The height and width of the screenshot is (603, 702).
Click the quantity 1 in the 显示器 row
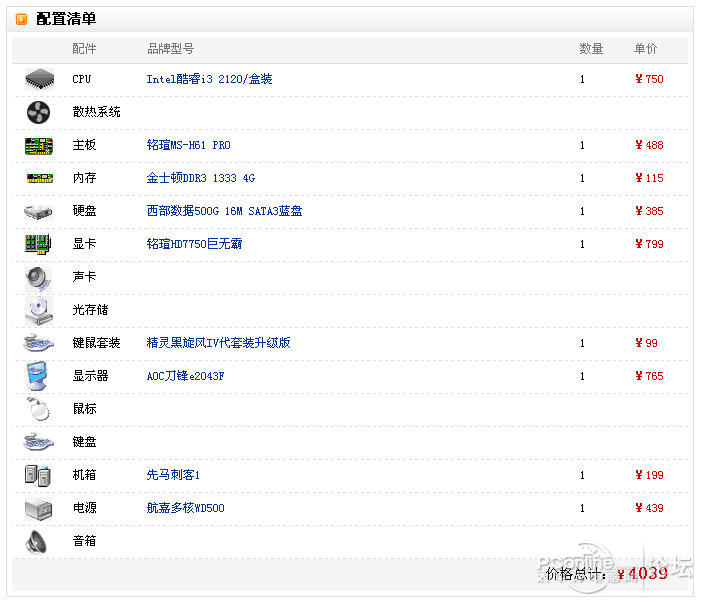(582, 376)
